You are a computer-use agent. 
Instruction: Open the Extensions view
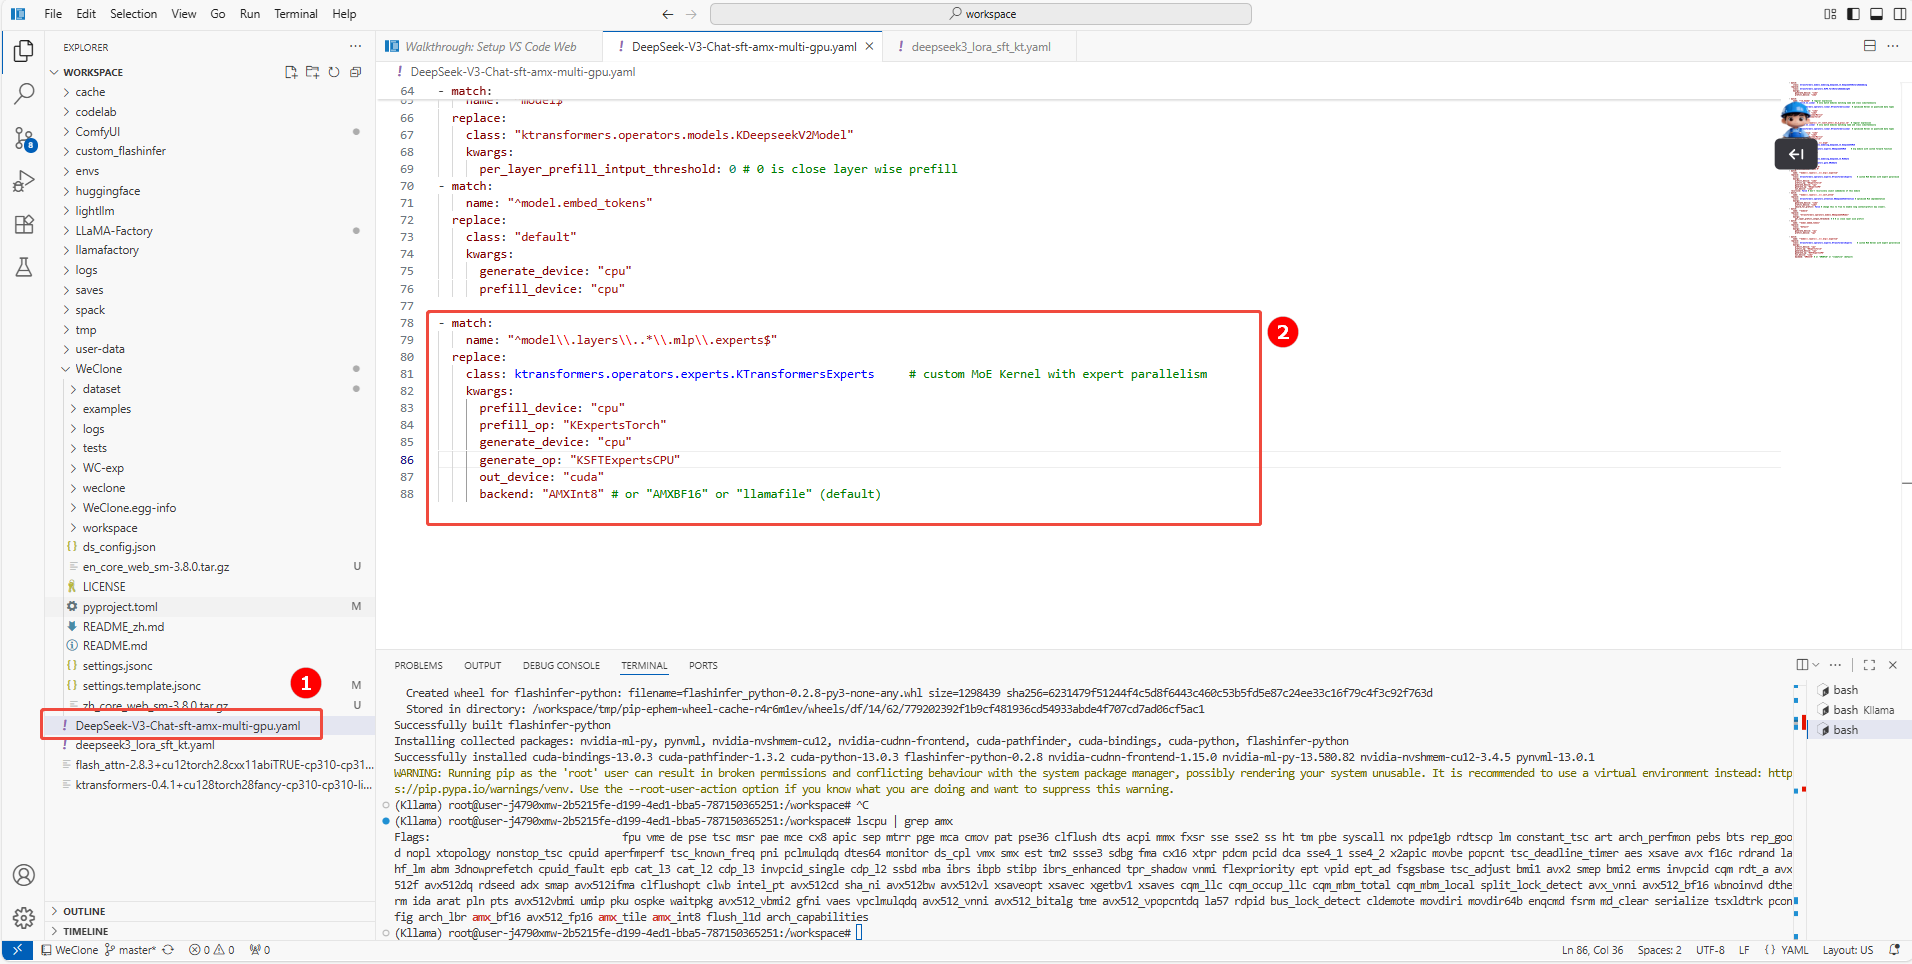pos(24,225)
